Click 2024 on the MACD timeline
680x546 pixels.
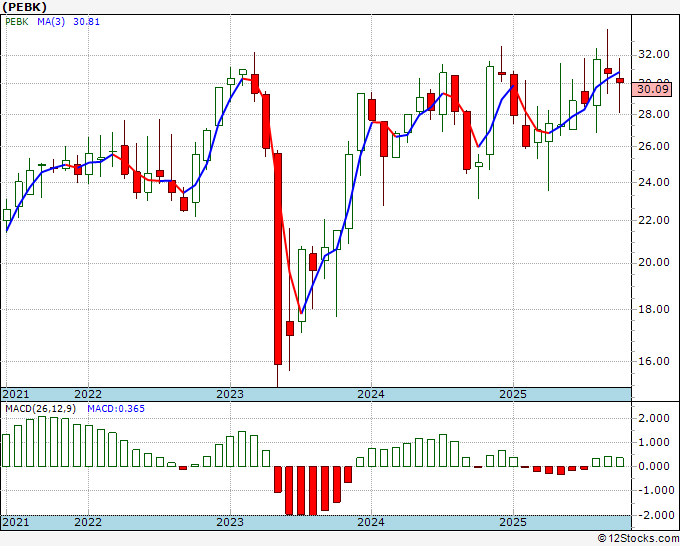371,522
